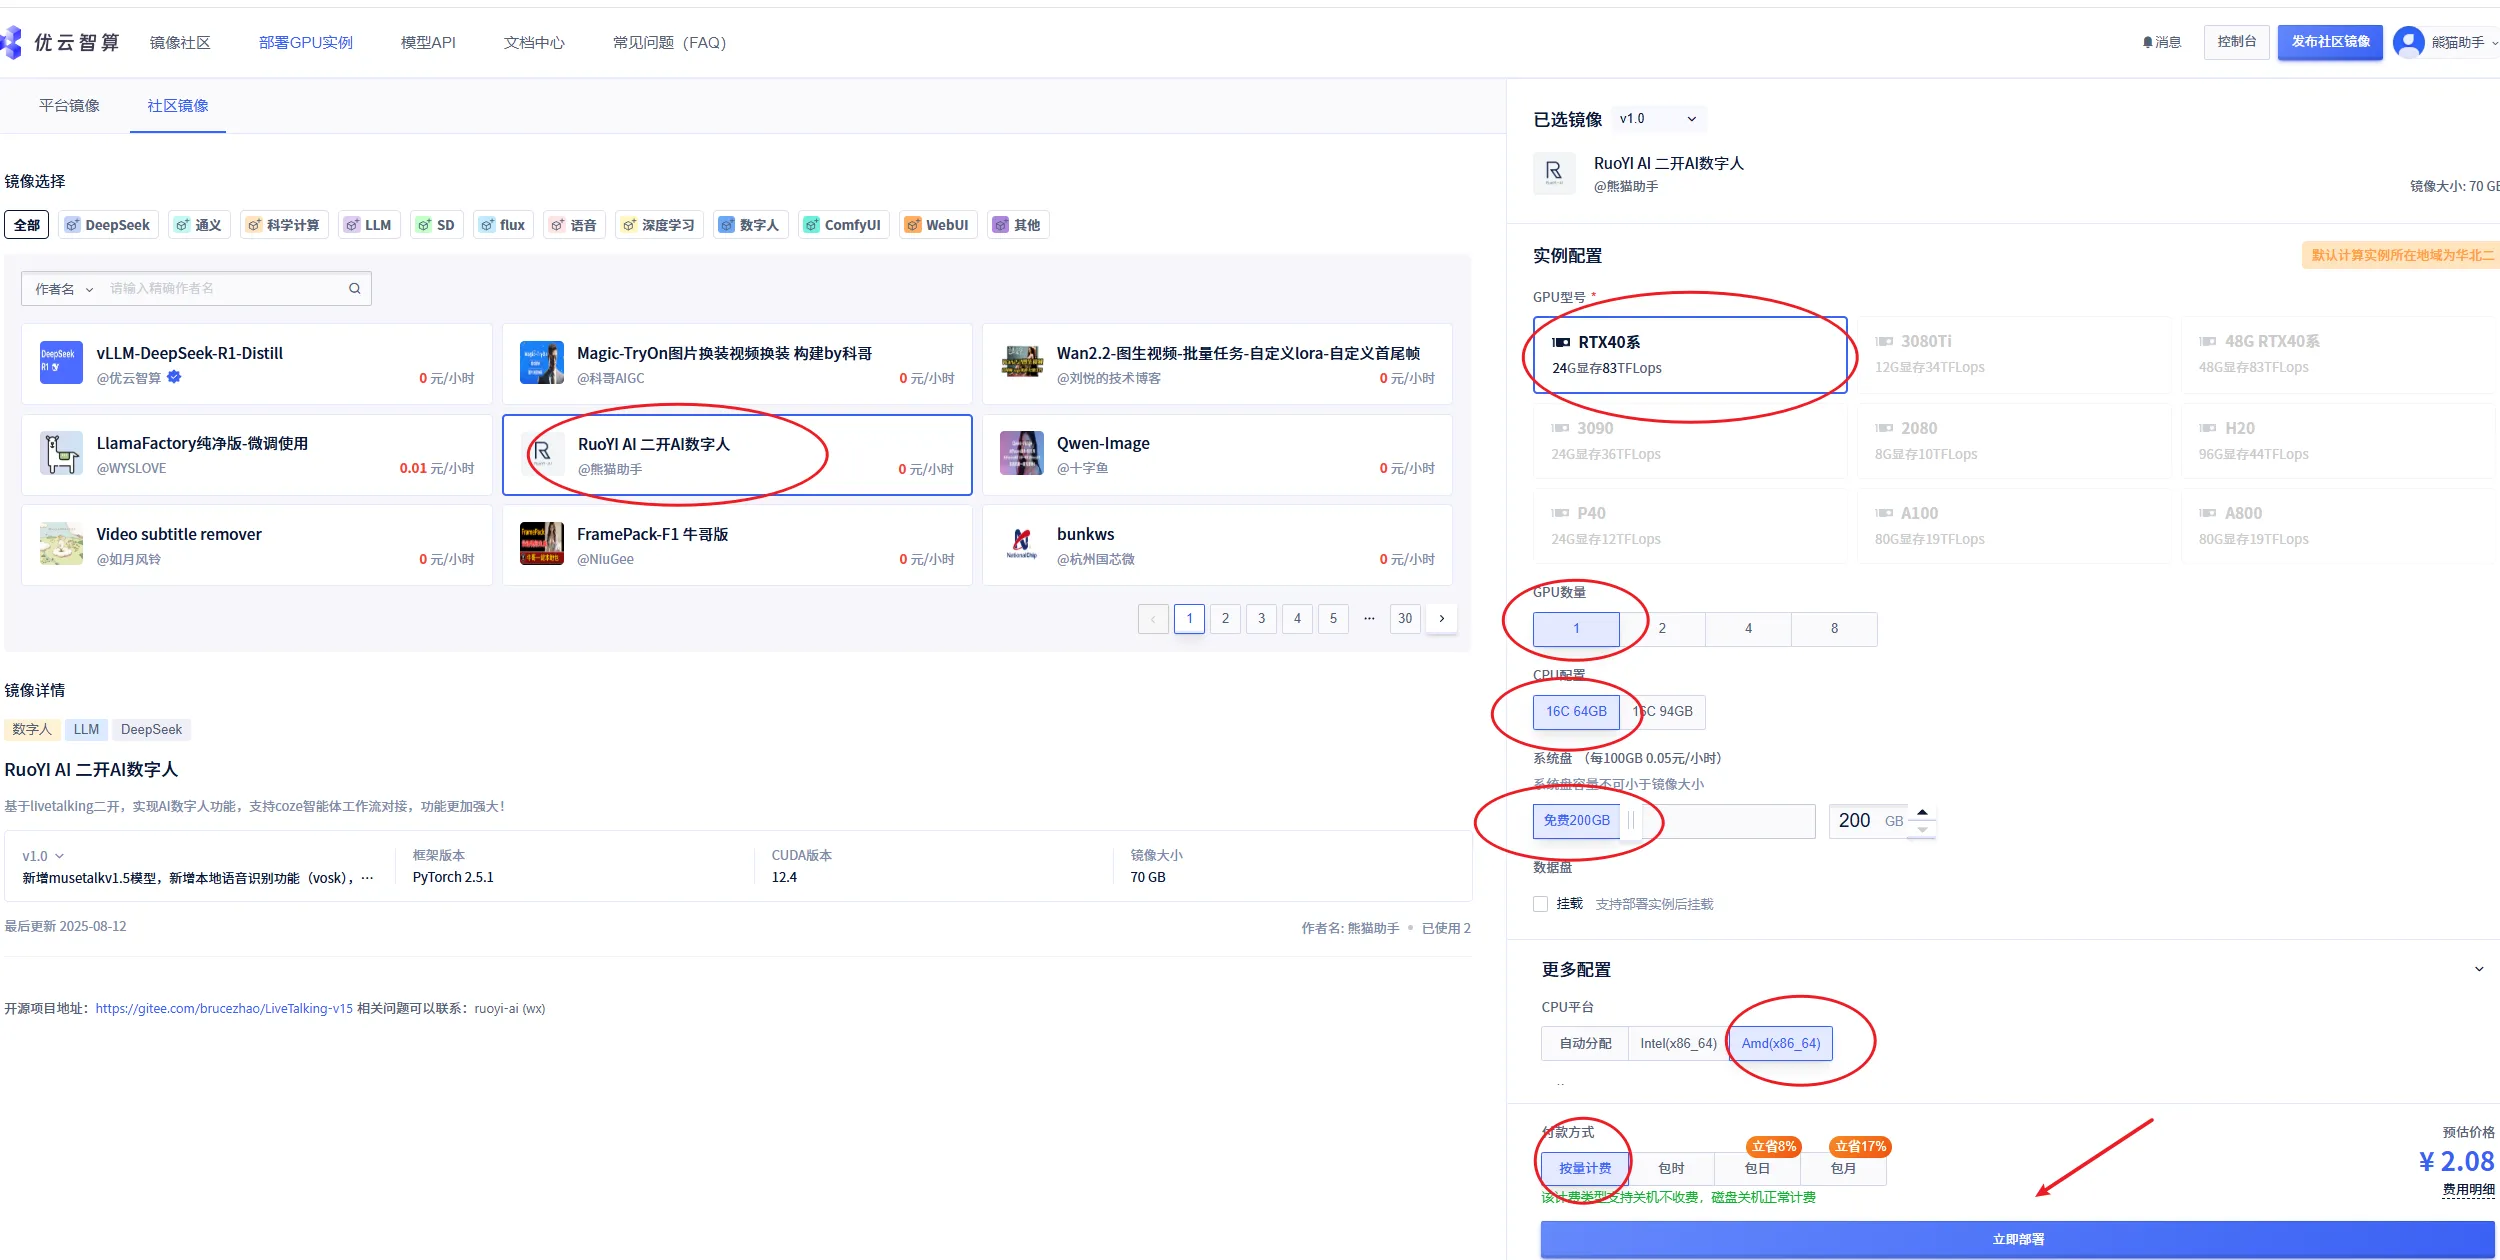Viewport: 2500px width, 1260px height.
Task: Click RuoYI AI card logo icon
Action: click(542, 454)
